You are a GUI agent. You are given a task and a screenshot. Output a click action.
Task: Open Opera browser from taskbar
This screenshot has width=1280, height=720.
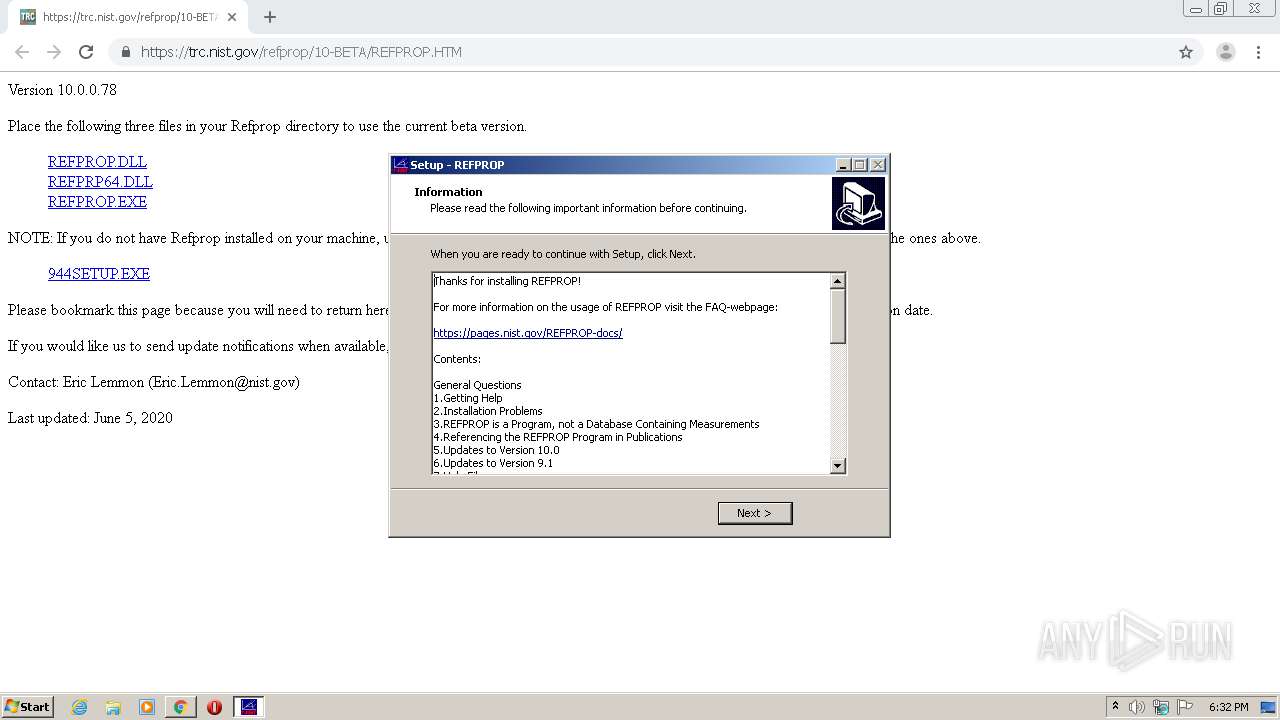point(214,707)
